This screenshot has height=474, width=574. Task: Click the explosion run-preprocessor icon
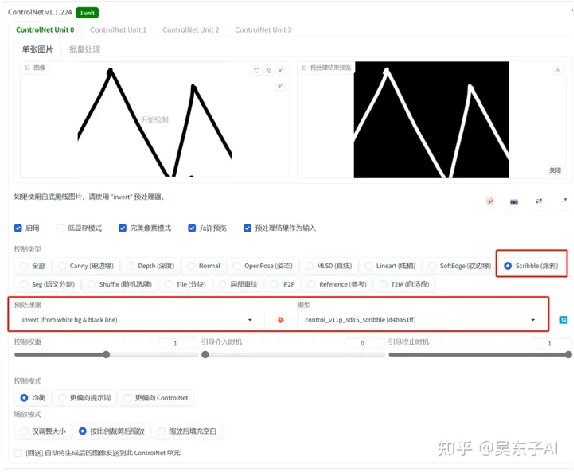(280, 320)
